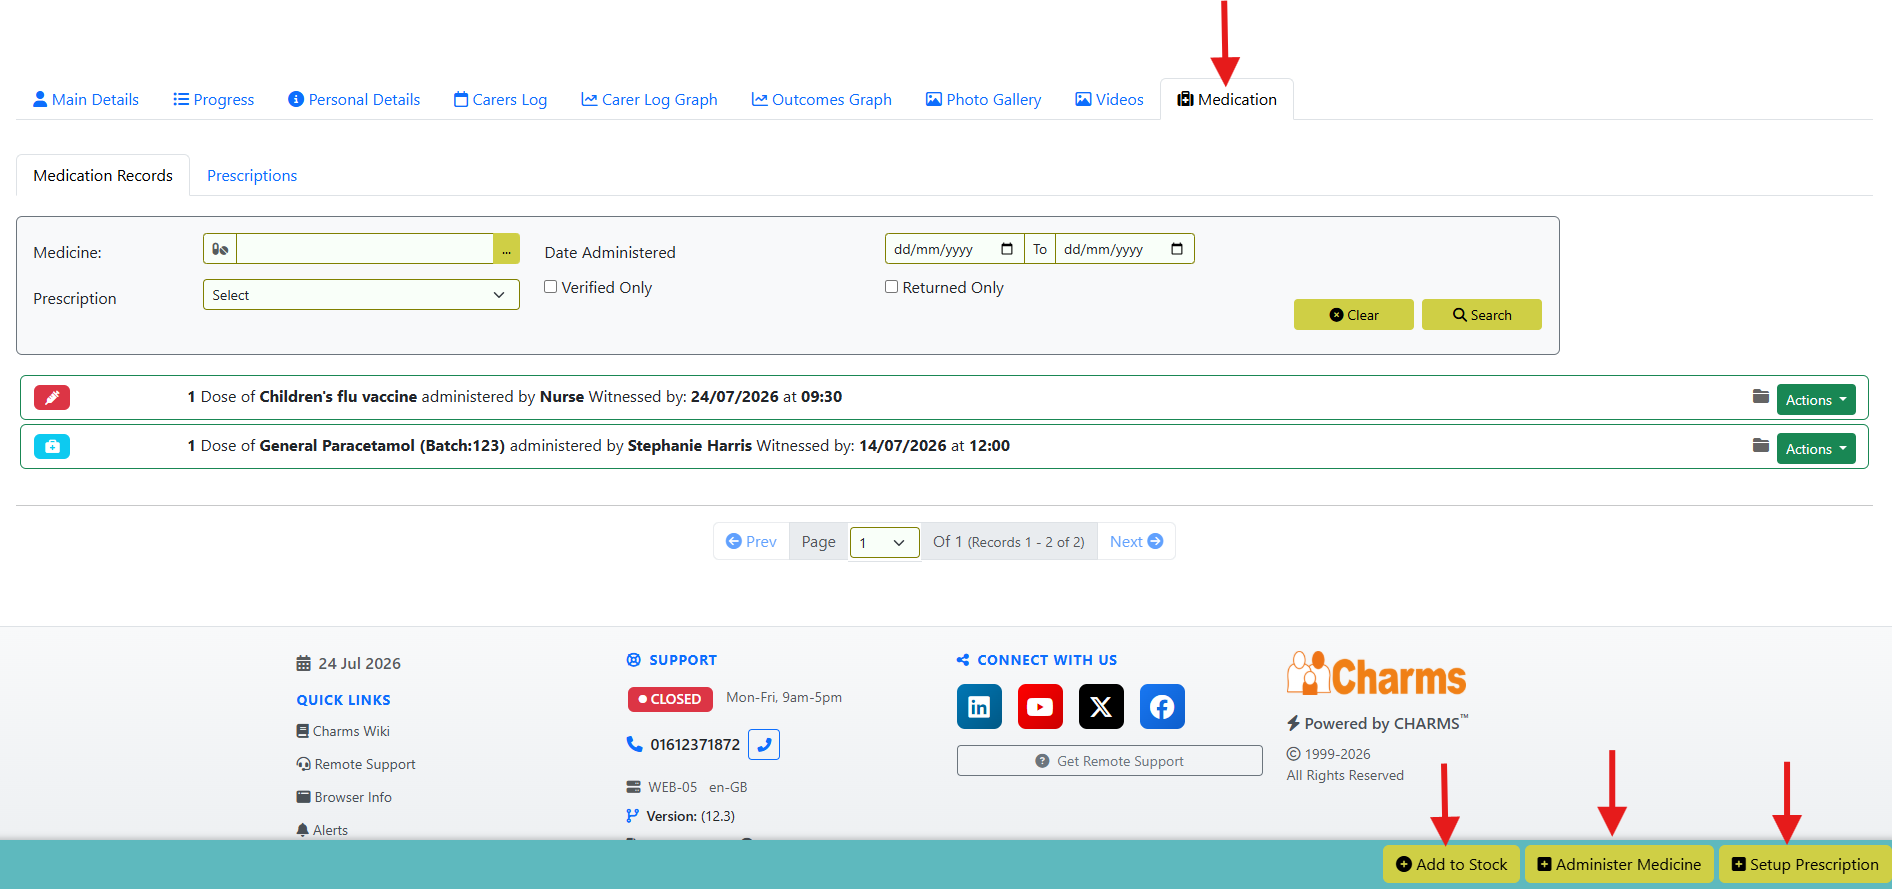Open calendar picker of the start date field
This screenshot has width=1892, height=889.
point(1007,249)
